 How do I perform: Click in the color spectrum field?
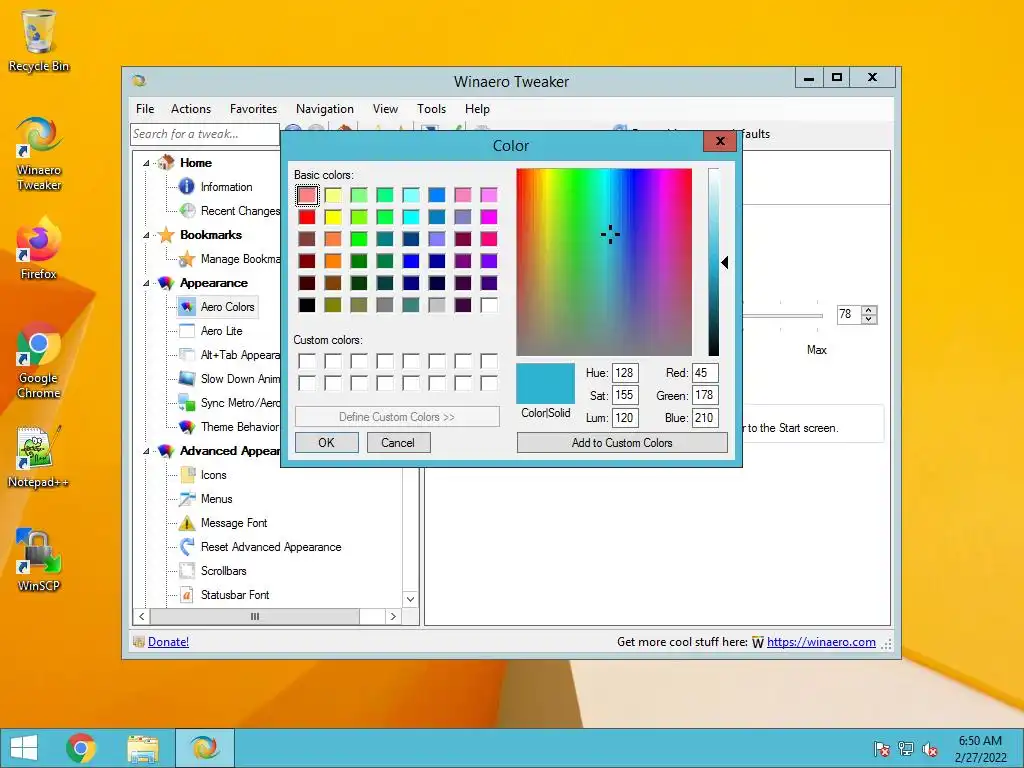click(604, 262)
